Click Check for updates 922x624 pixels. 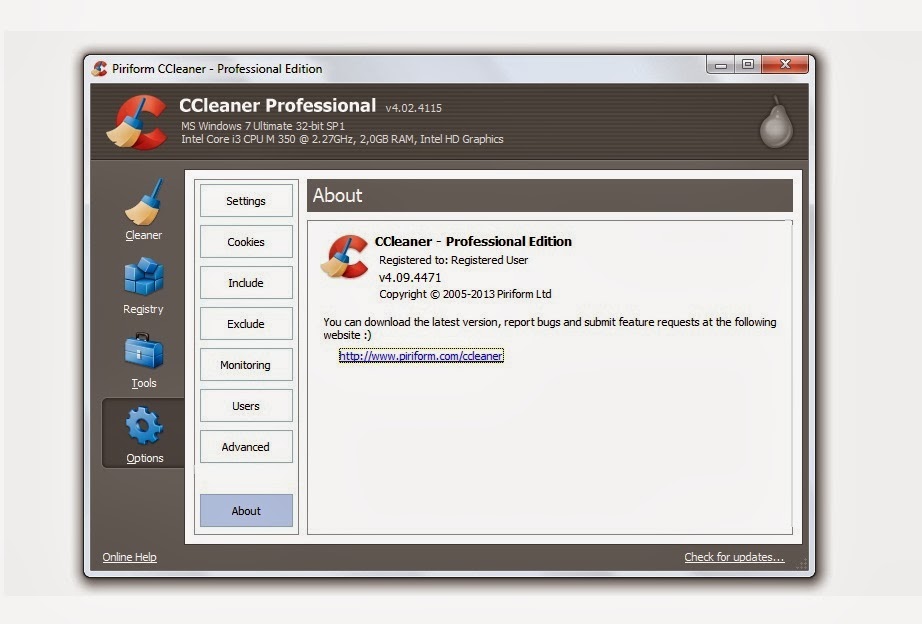[734, 557]
